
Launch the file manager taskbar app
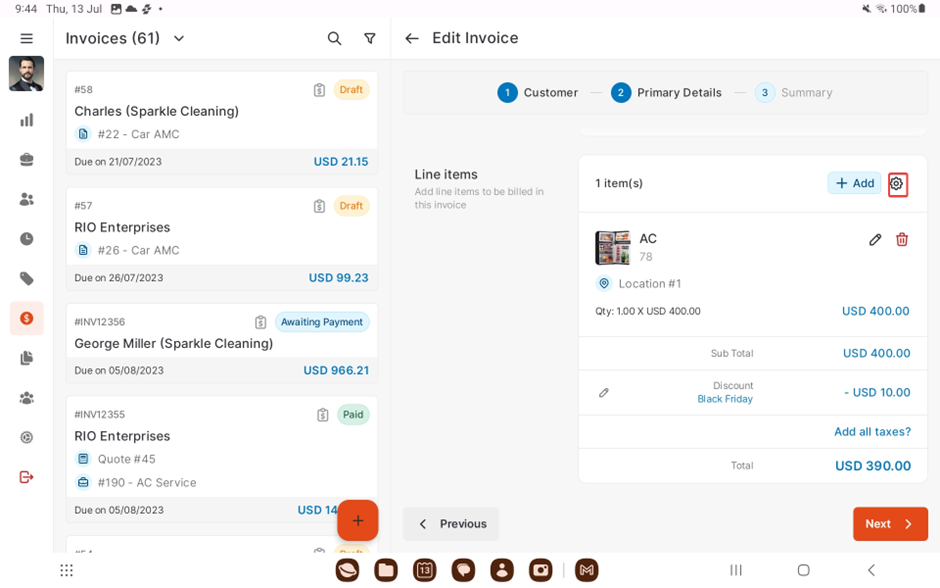click(x=386, y=571)
